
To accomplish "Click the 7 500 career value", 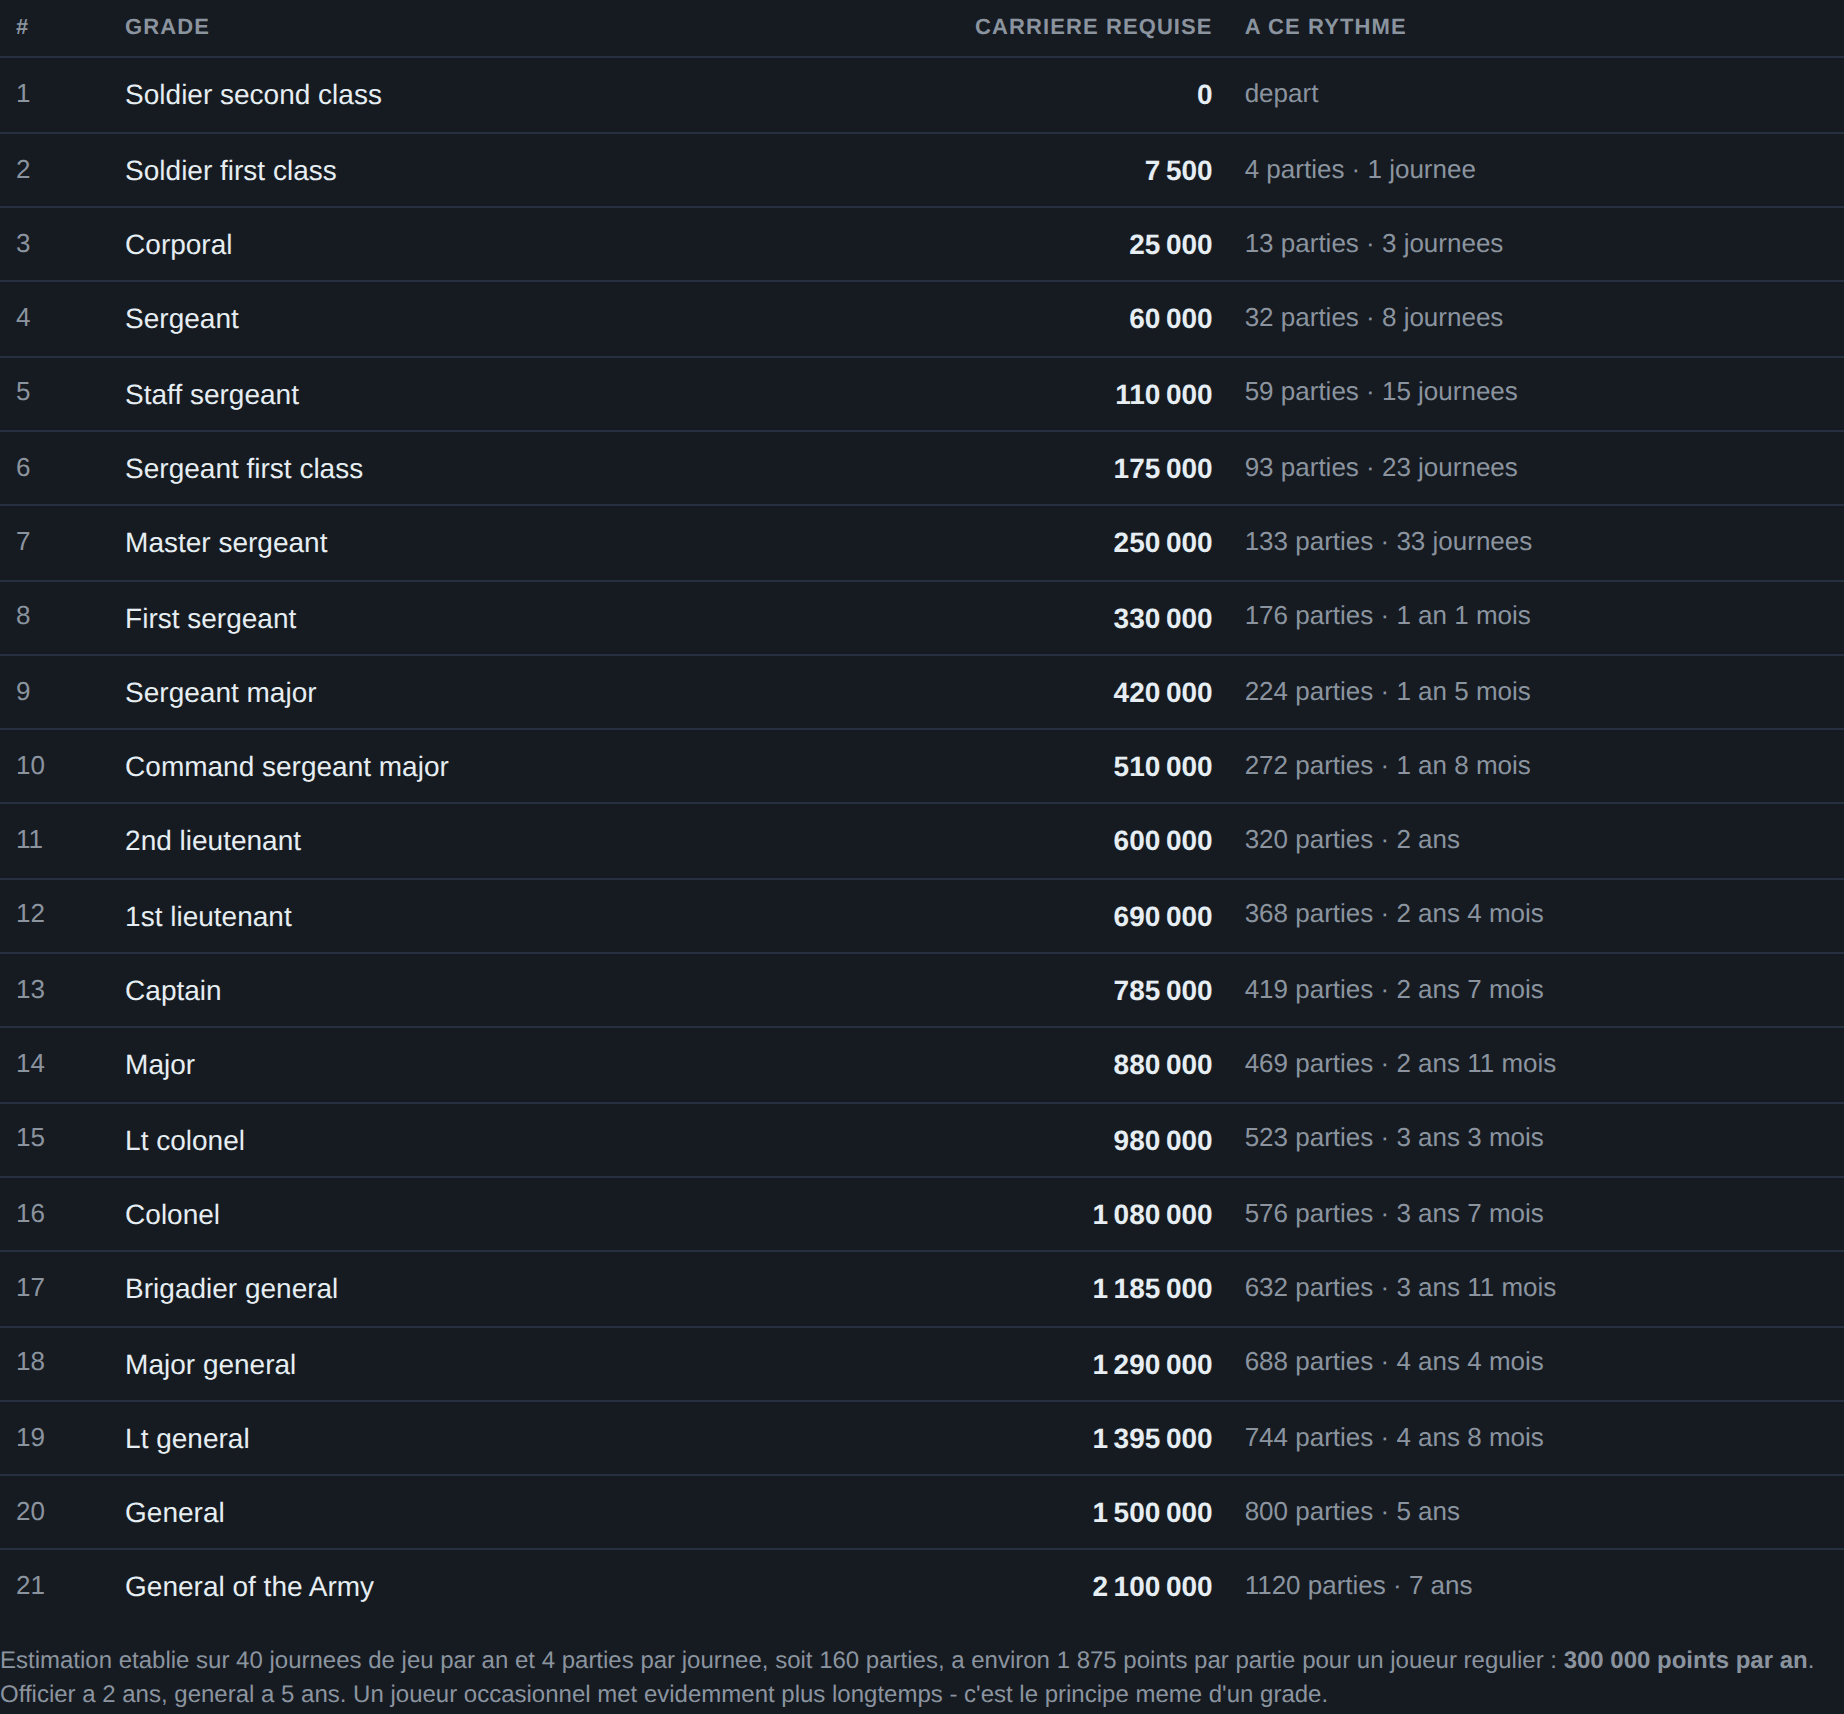I will pos(1178,171).
